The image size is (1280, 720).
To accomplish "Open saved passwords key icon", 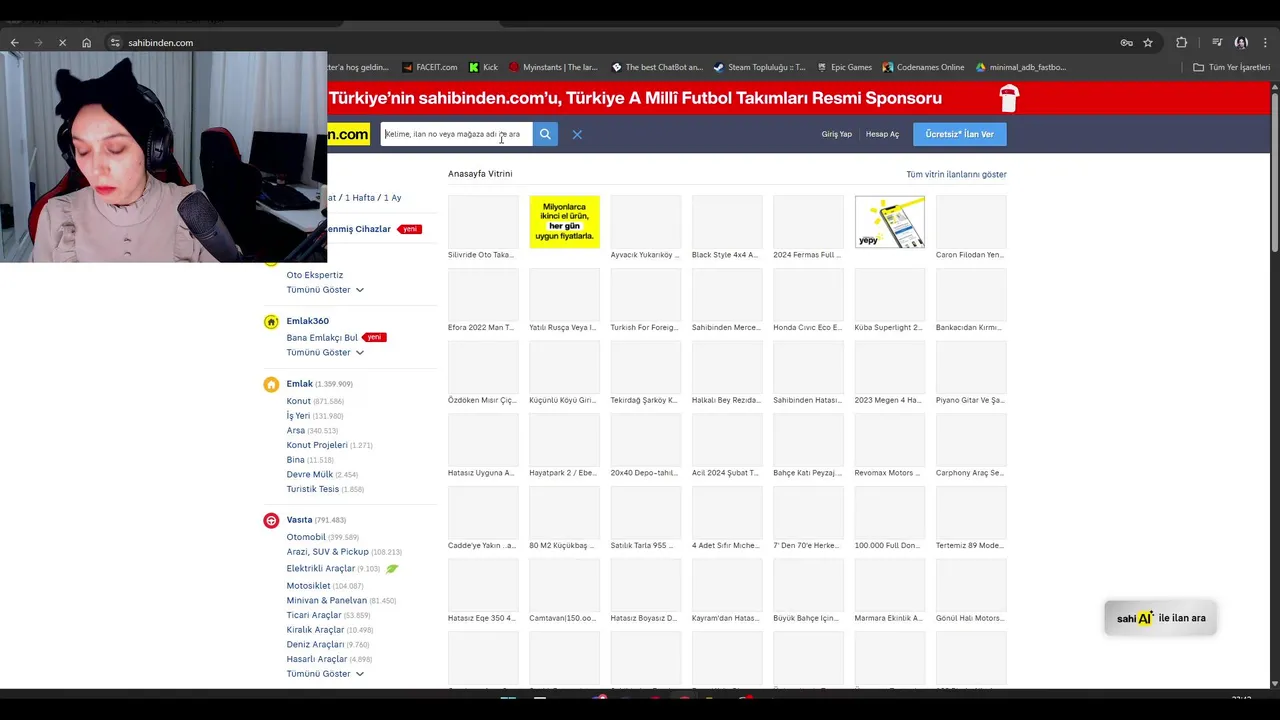I will pyautogui.click(x=1126, y=43).
